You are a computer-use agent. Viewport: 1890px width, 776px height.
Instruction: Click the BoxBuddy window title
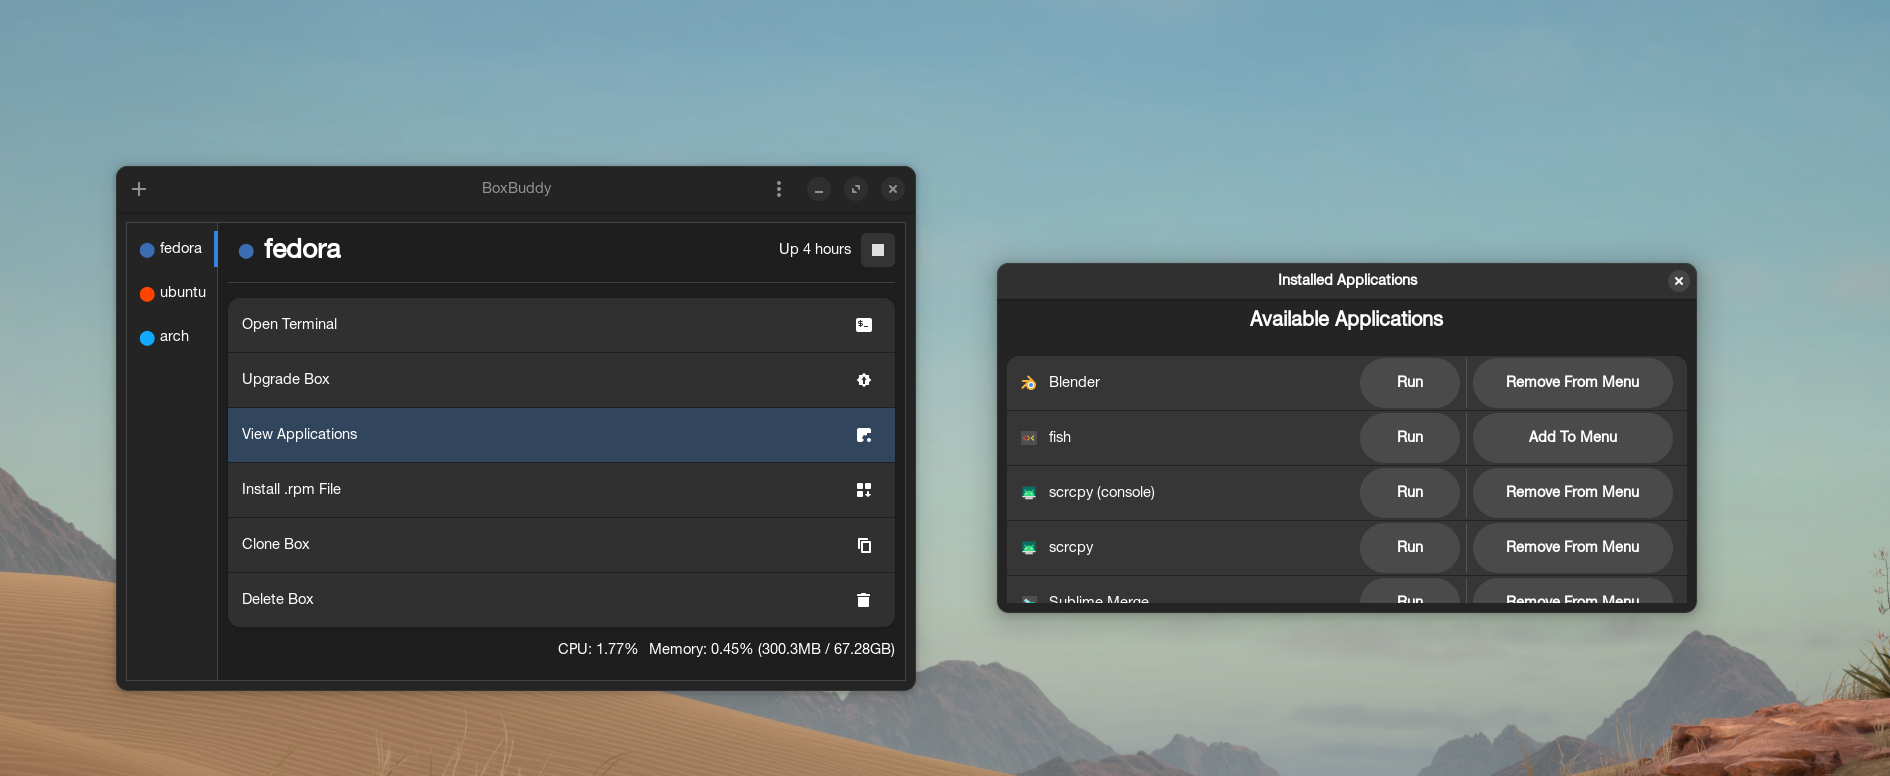click(516, 188)
